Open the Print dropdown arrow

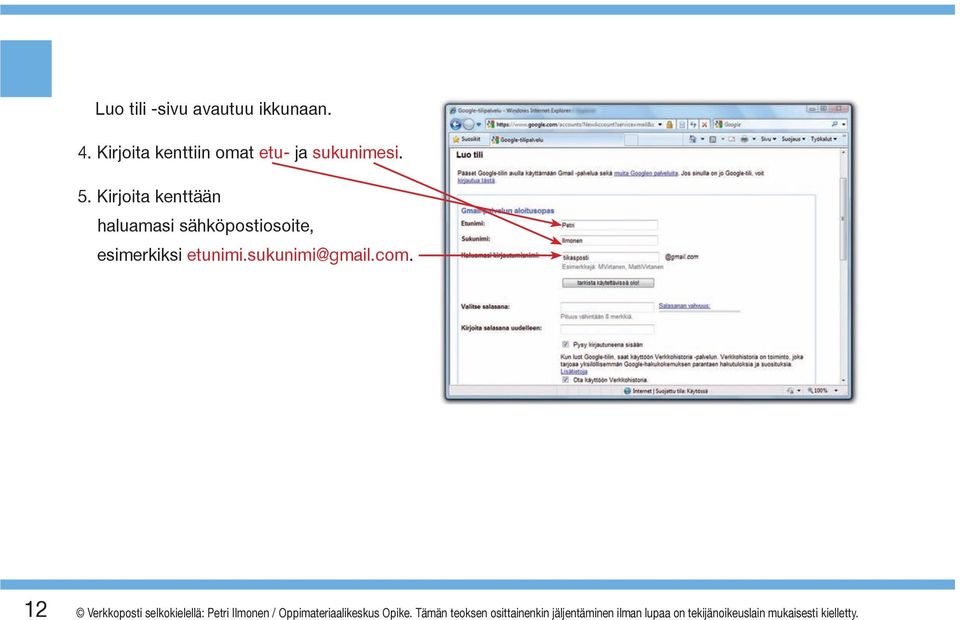point(754,140)
